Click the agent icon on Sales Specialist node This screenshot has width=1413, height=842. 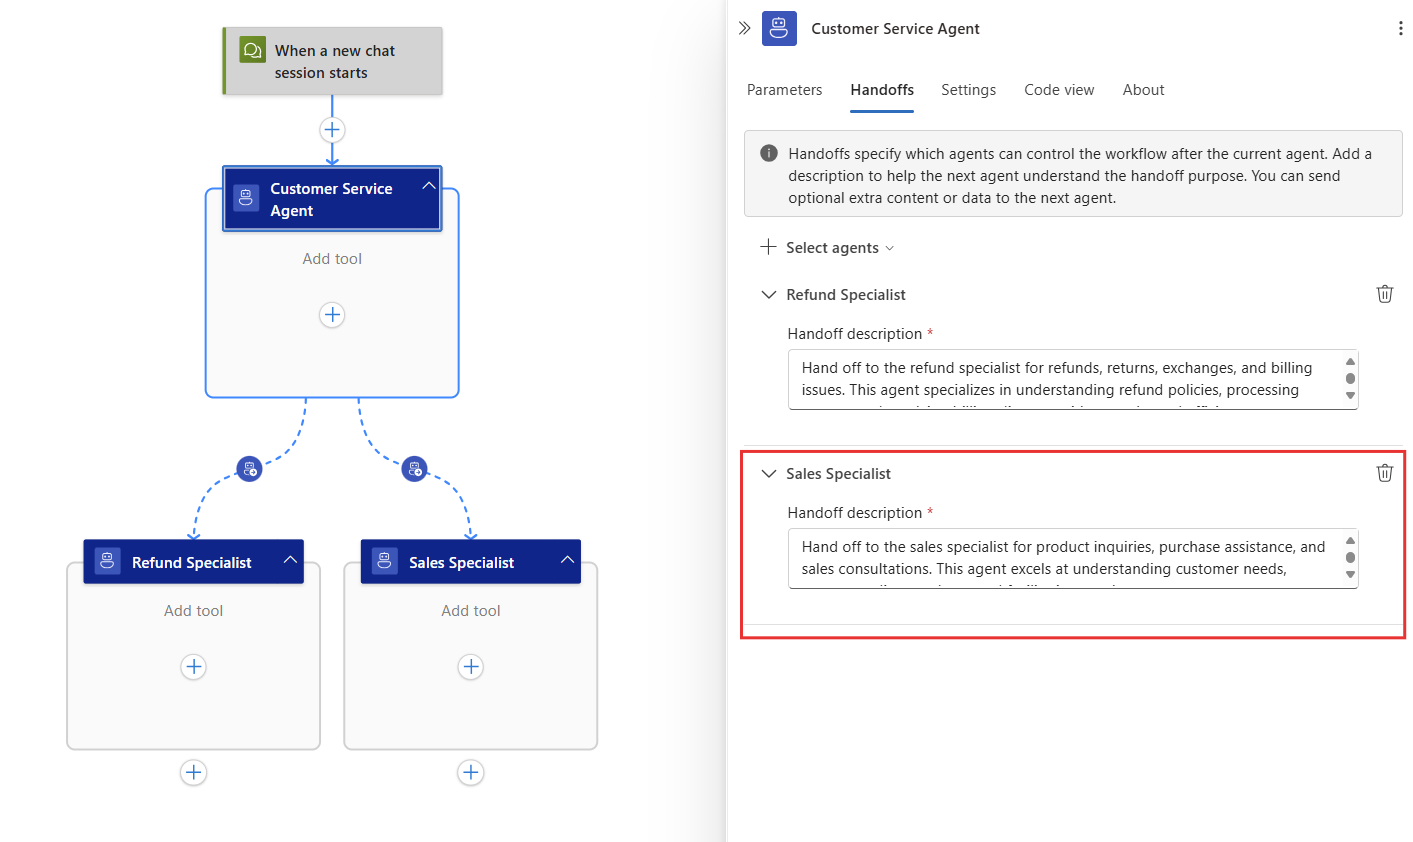click(x=384, y=560)
